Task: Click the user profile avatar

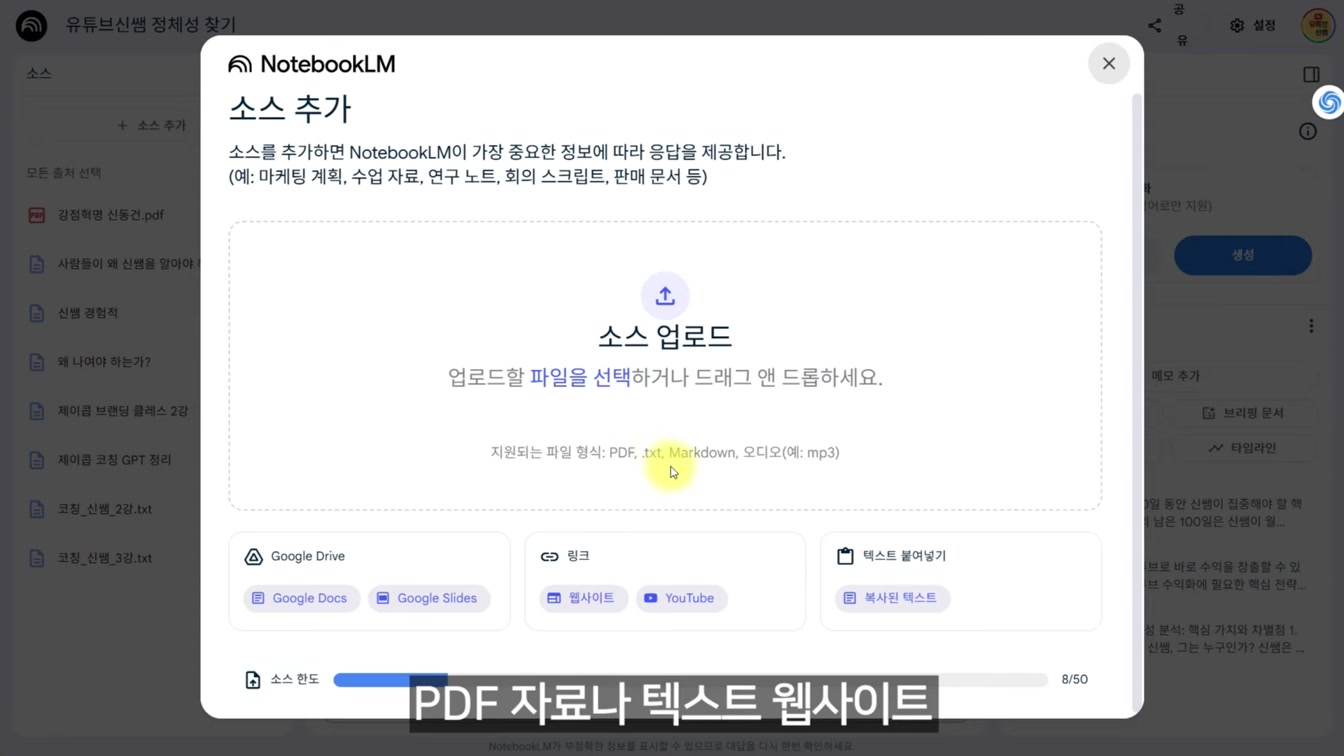Action: tap(1318, 25)
